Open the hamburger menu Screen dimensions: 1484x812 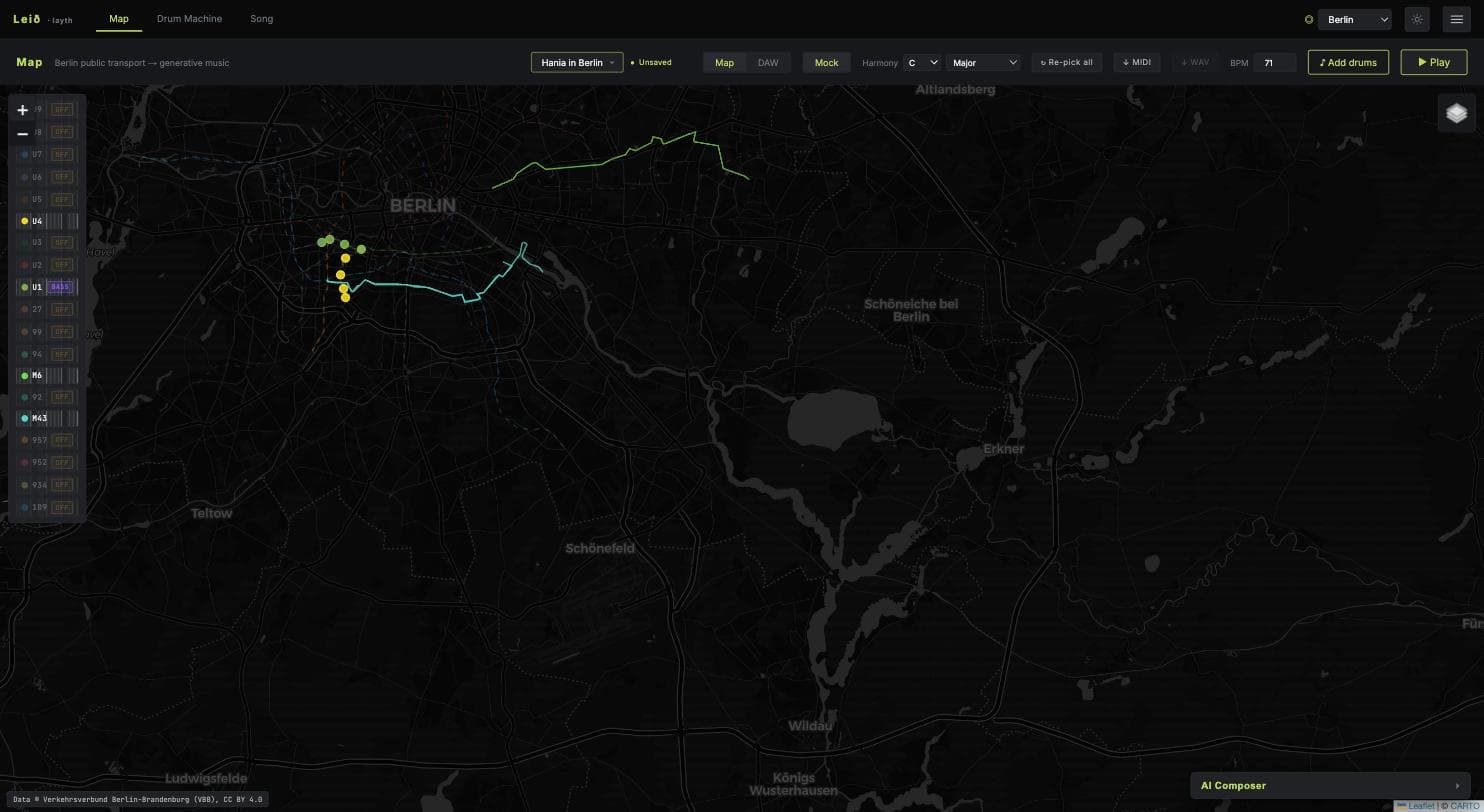pyautogui.click(x=1456, y=19)
